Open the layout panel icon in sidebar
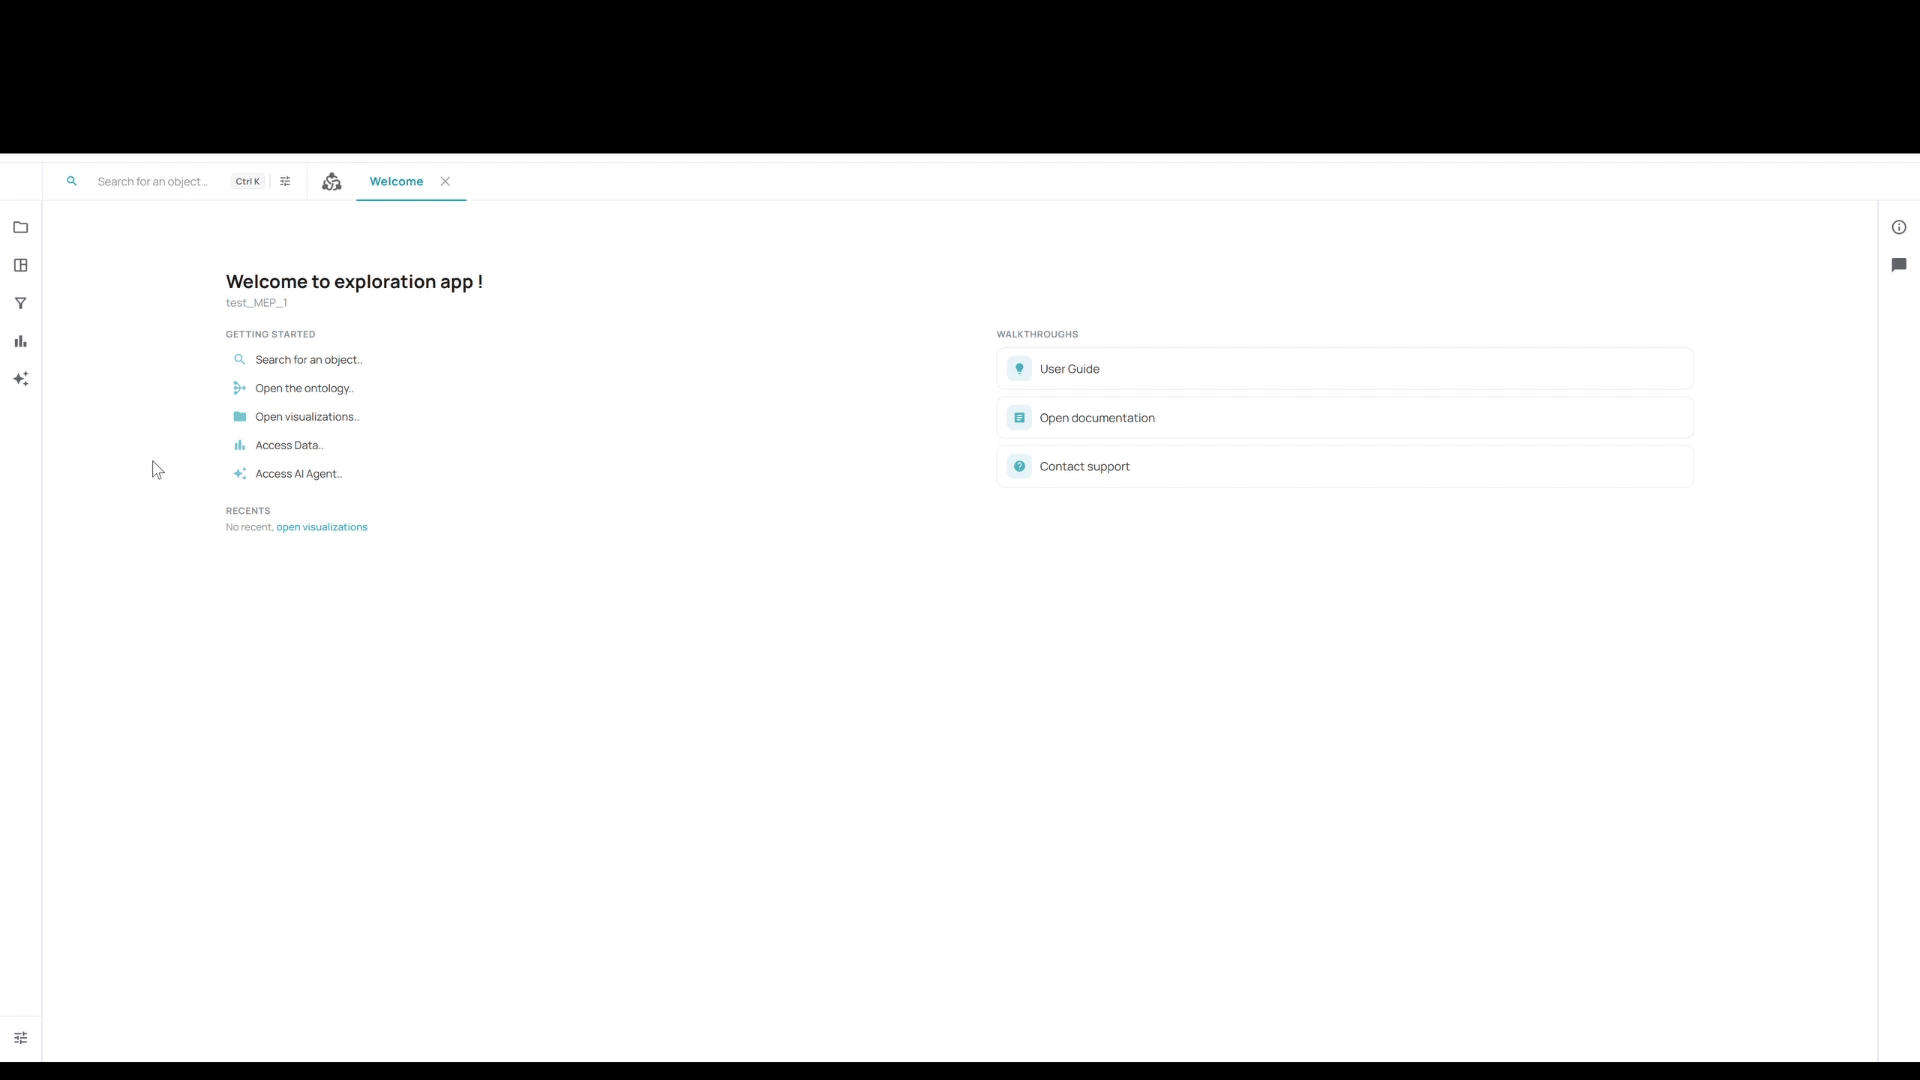 20,266
